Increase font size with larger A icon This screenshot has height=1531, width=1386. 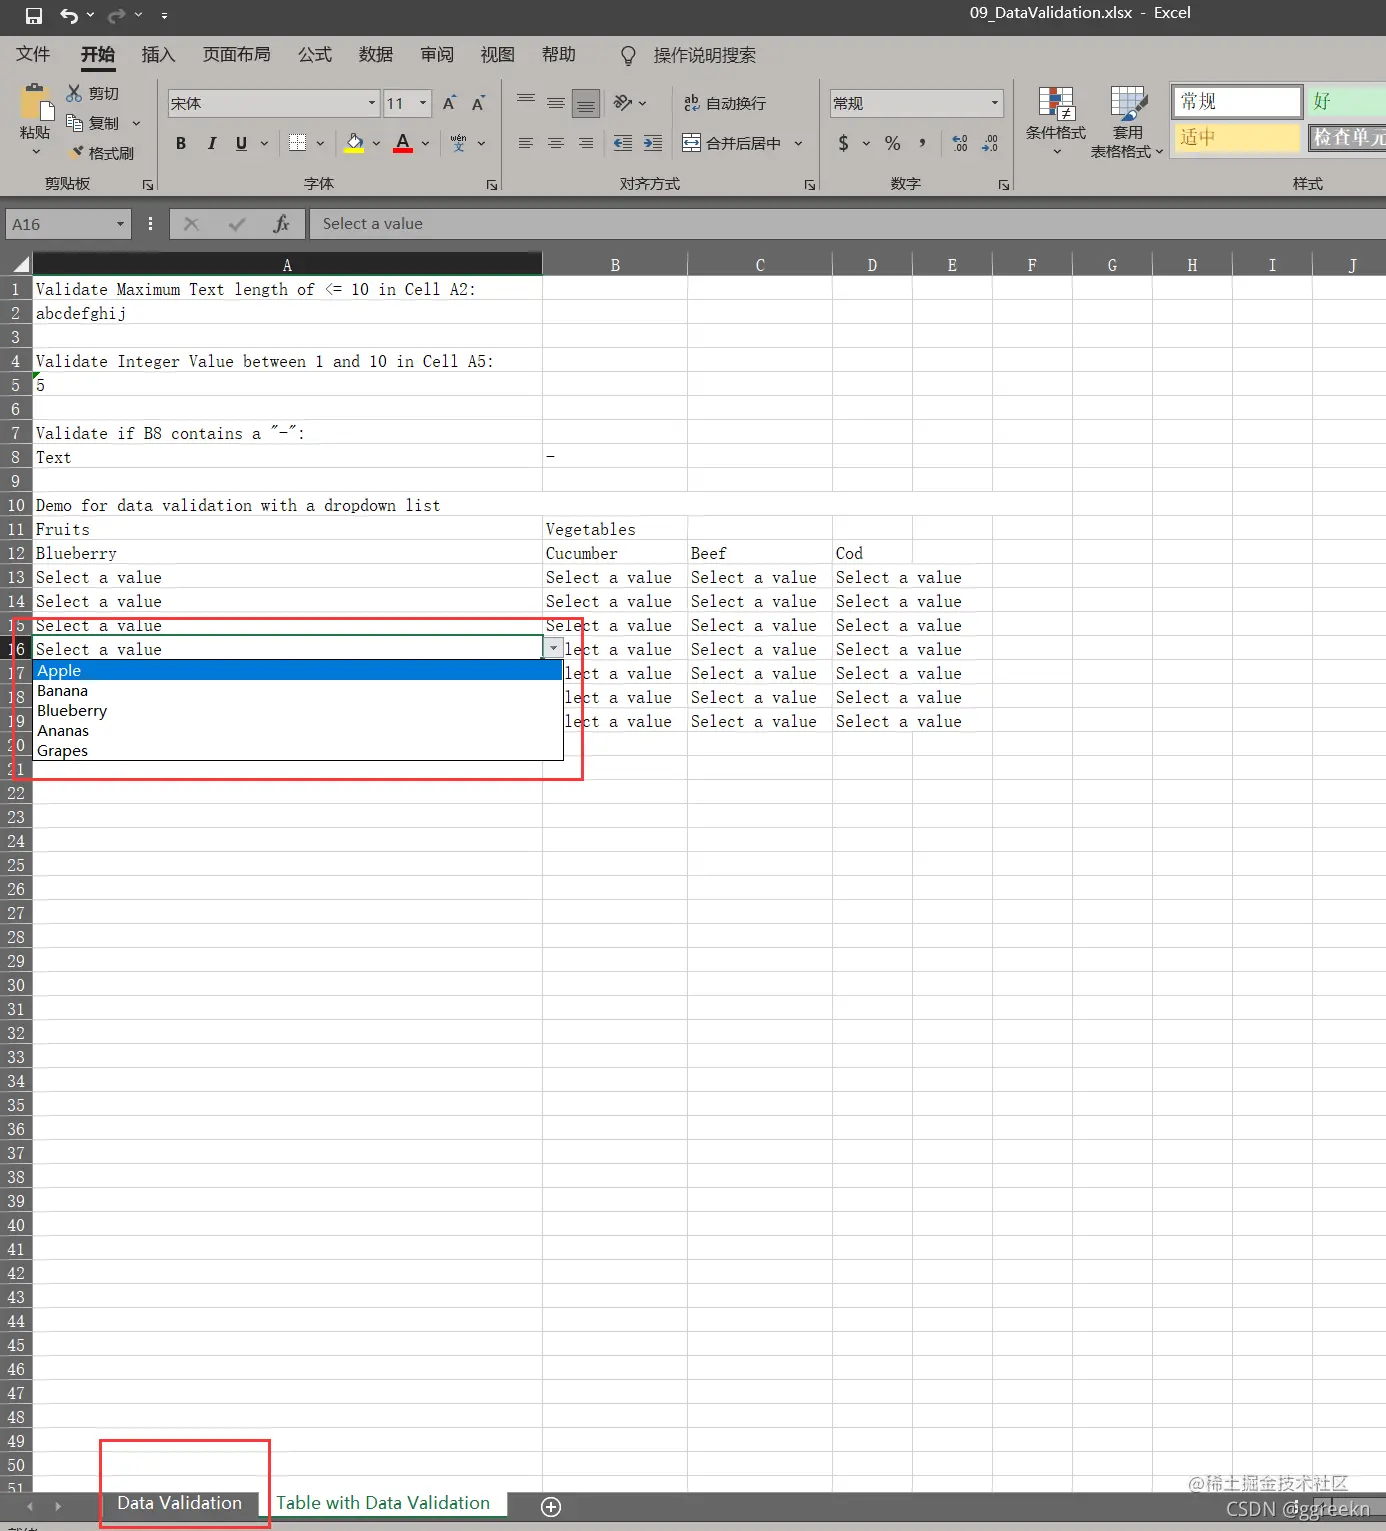pos(449,103)
